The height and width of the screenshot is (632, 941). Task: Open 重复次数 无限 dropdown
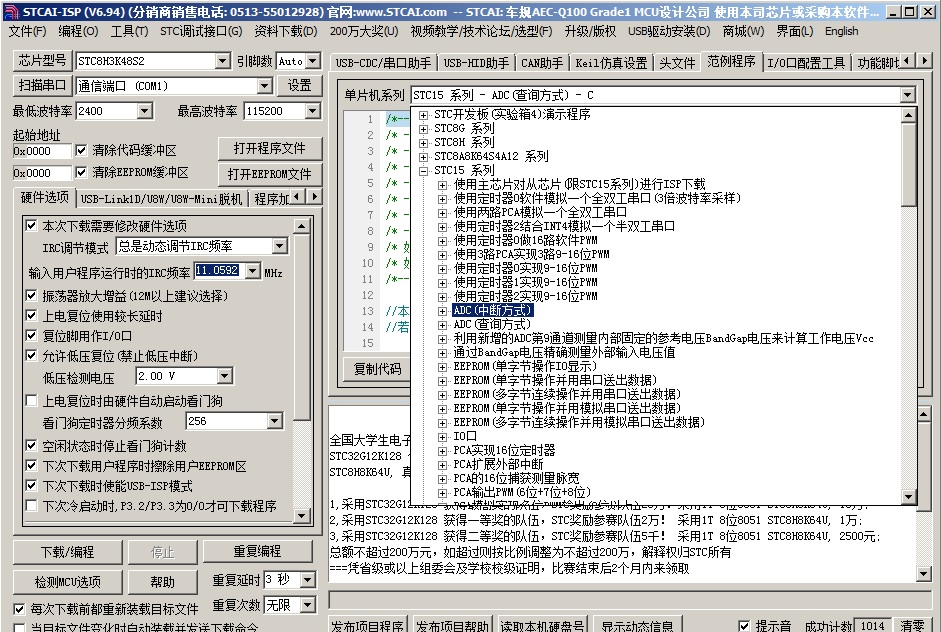point(307,604)
